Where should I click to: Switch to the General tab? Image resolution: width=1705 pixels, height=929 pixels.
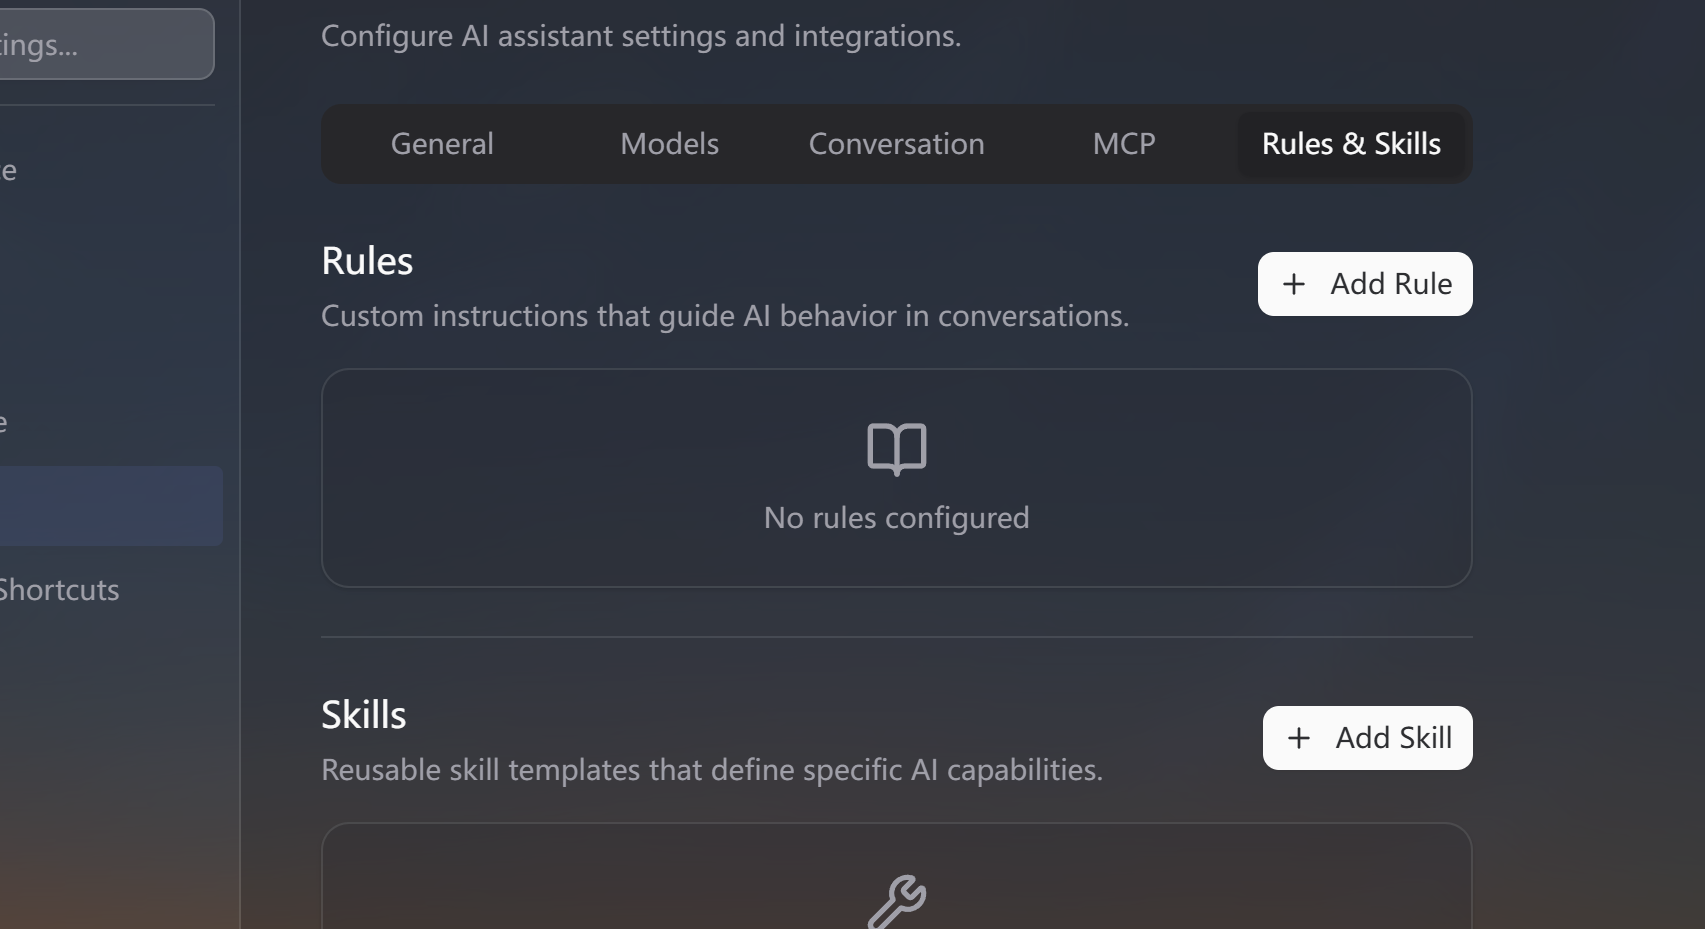442,144
